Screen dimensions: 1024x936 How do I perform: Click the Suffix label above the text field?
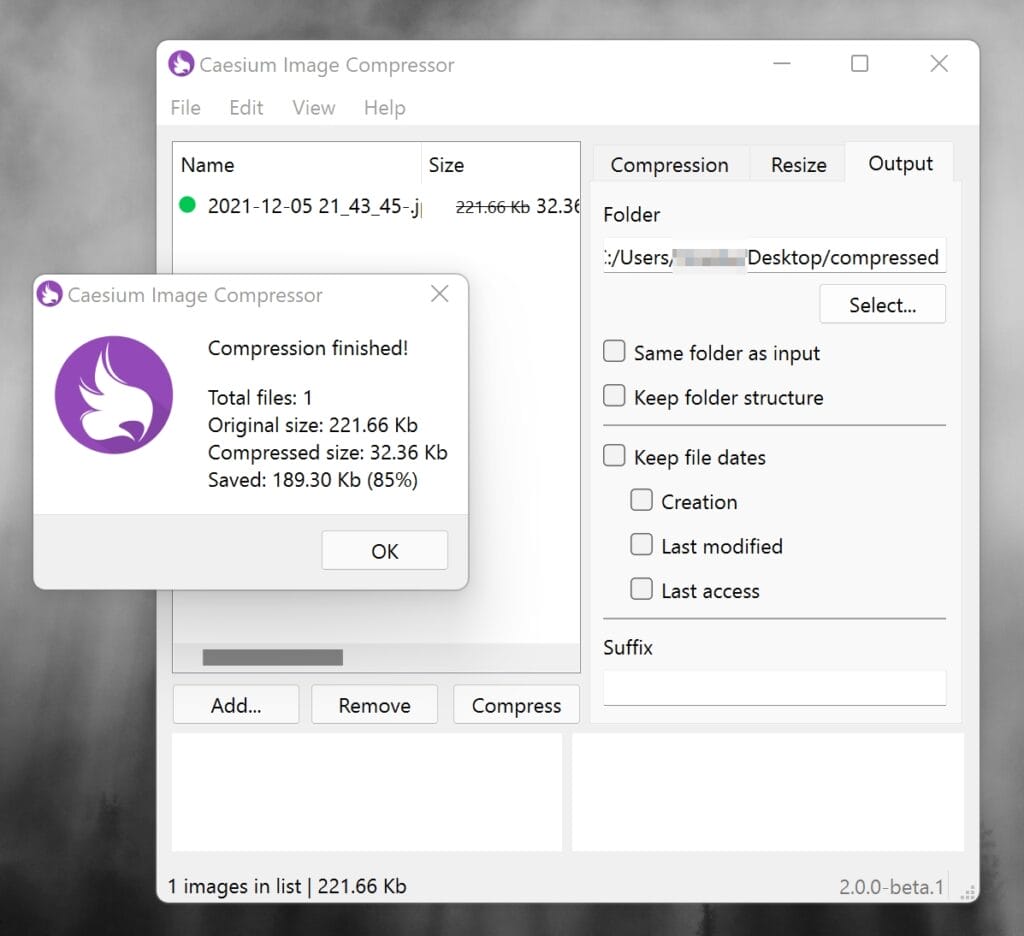click(628, 647)
